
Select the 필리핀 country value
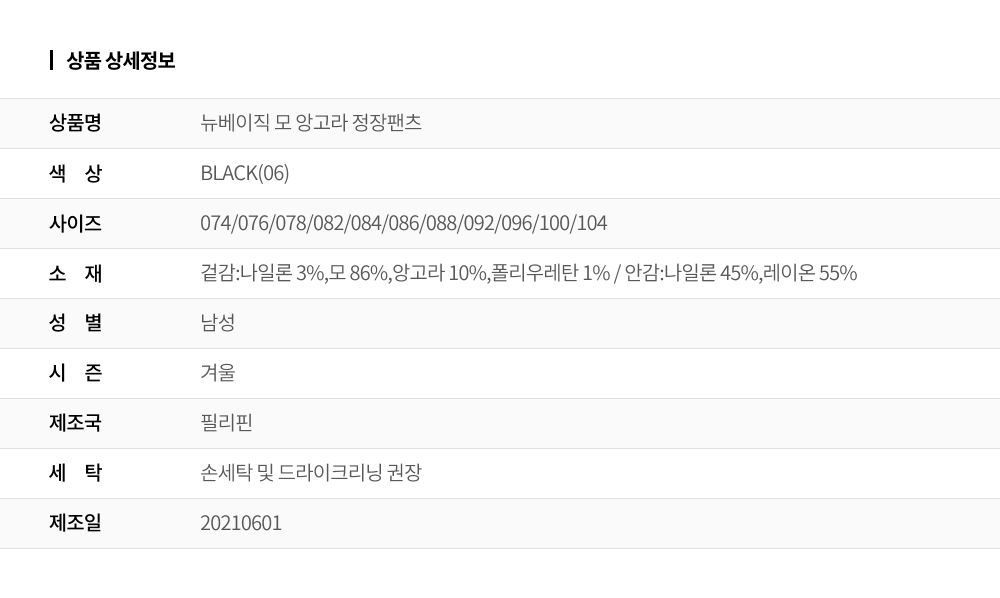click(226, 423)
